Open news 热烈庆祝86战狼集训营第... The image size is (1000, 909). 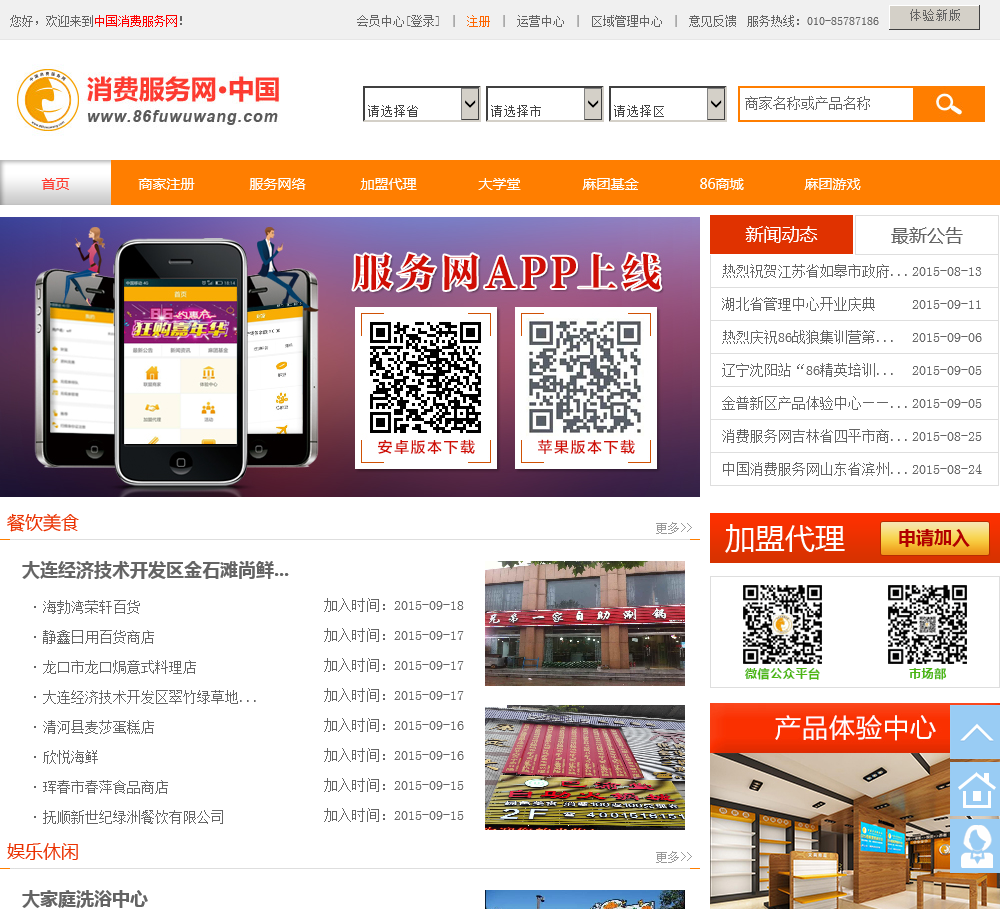[x=807, y=337]
